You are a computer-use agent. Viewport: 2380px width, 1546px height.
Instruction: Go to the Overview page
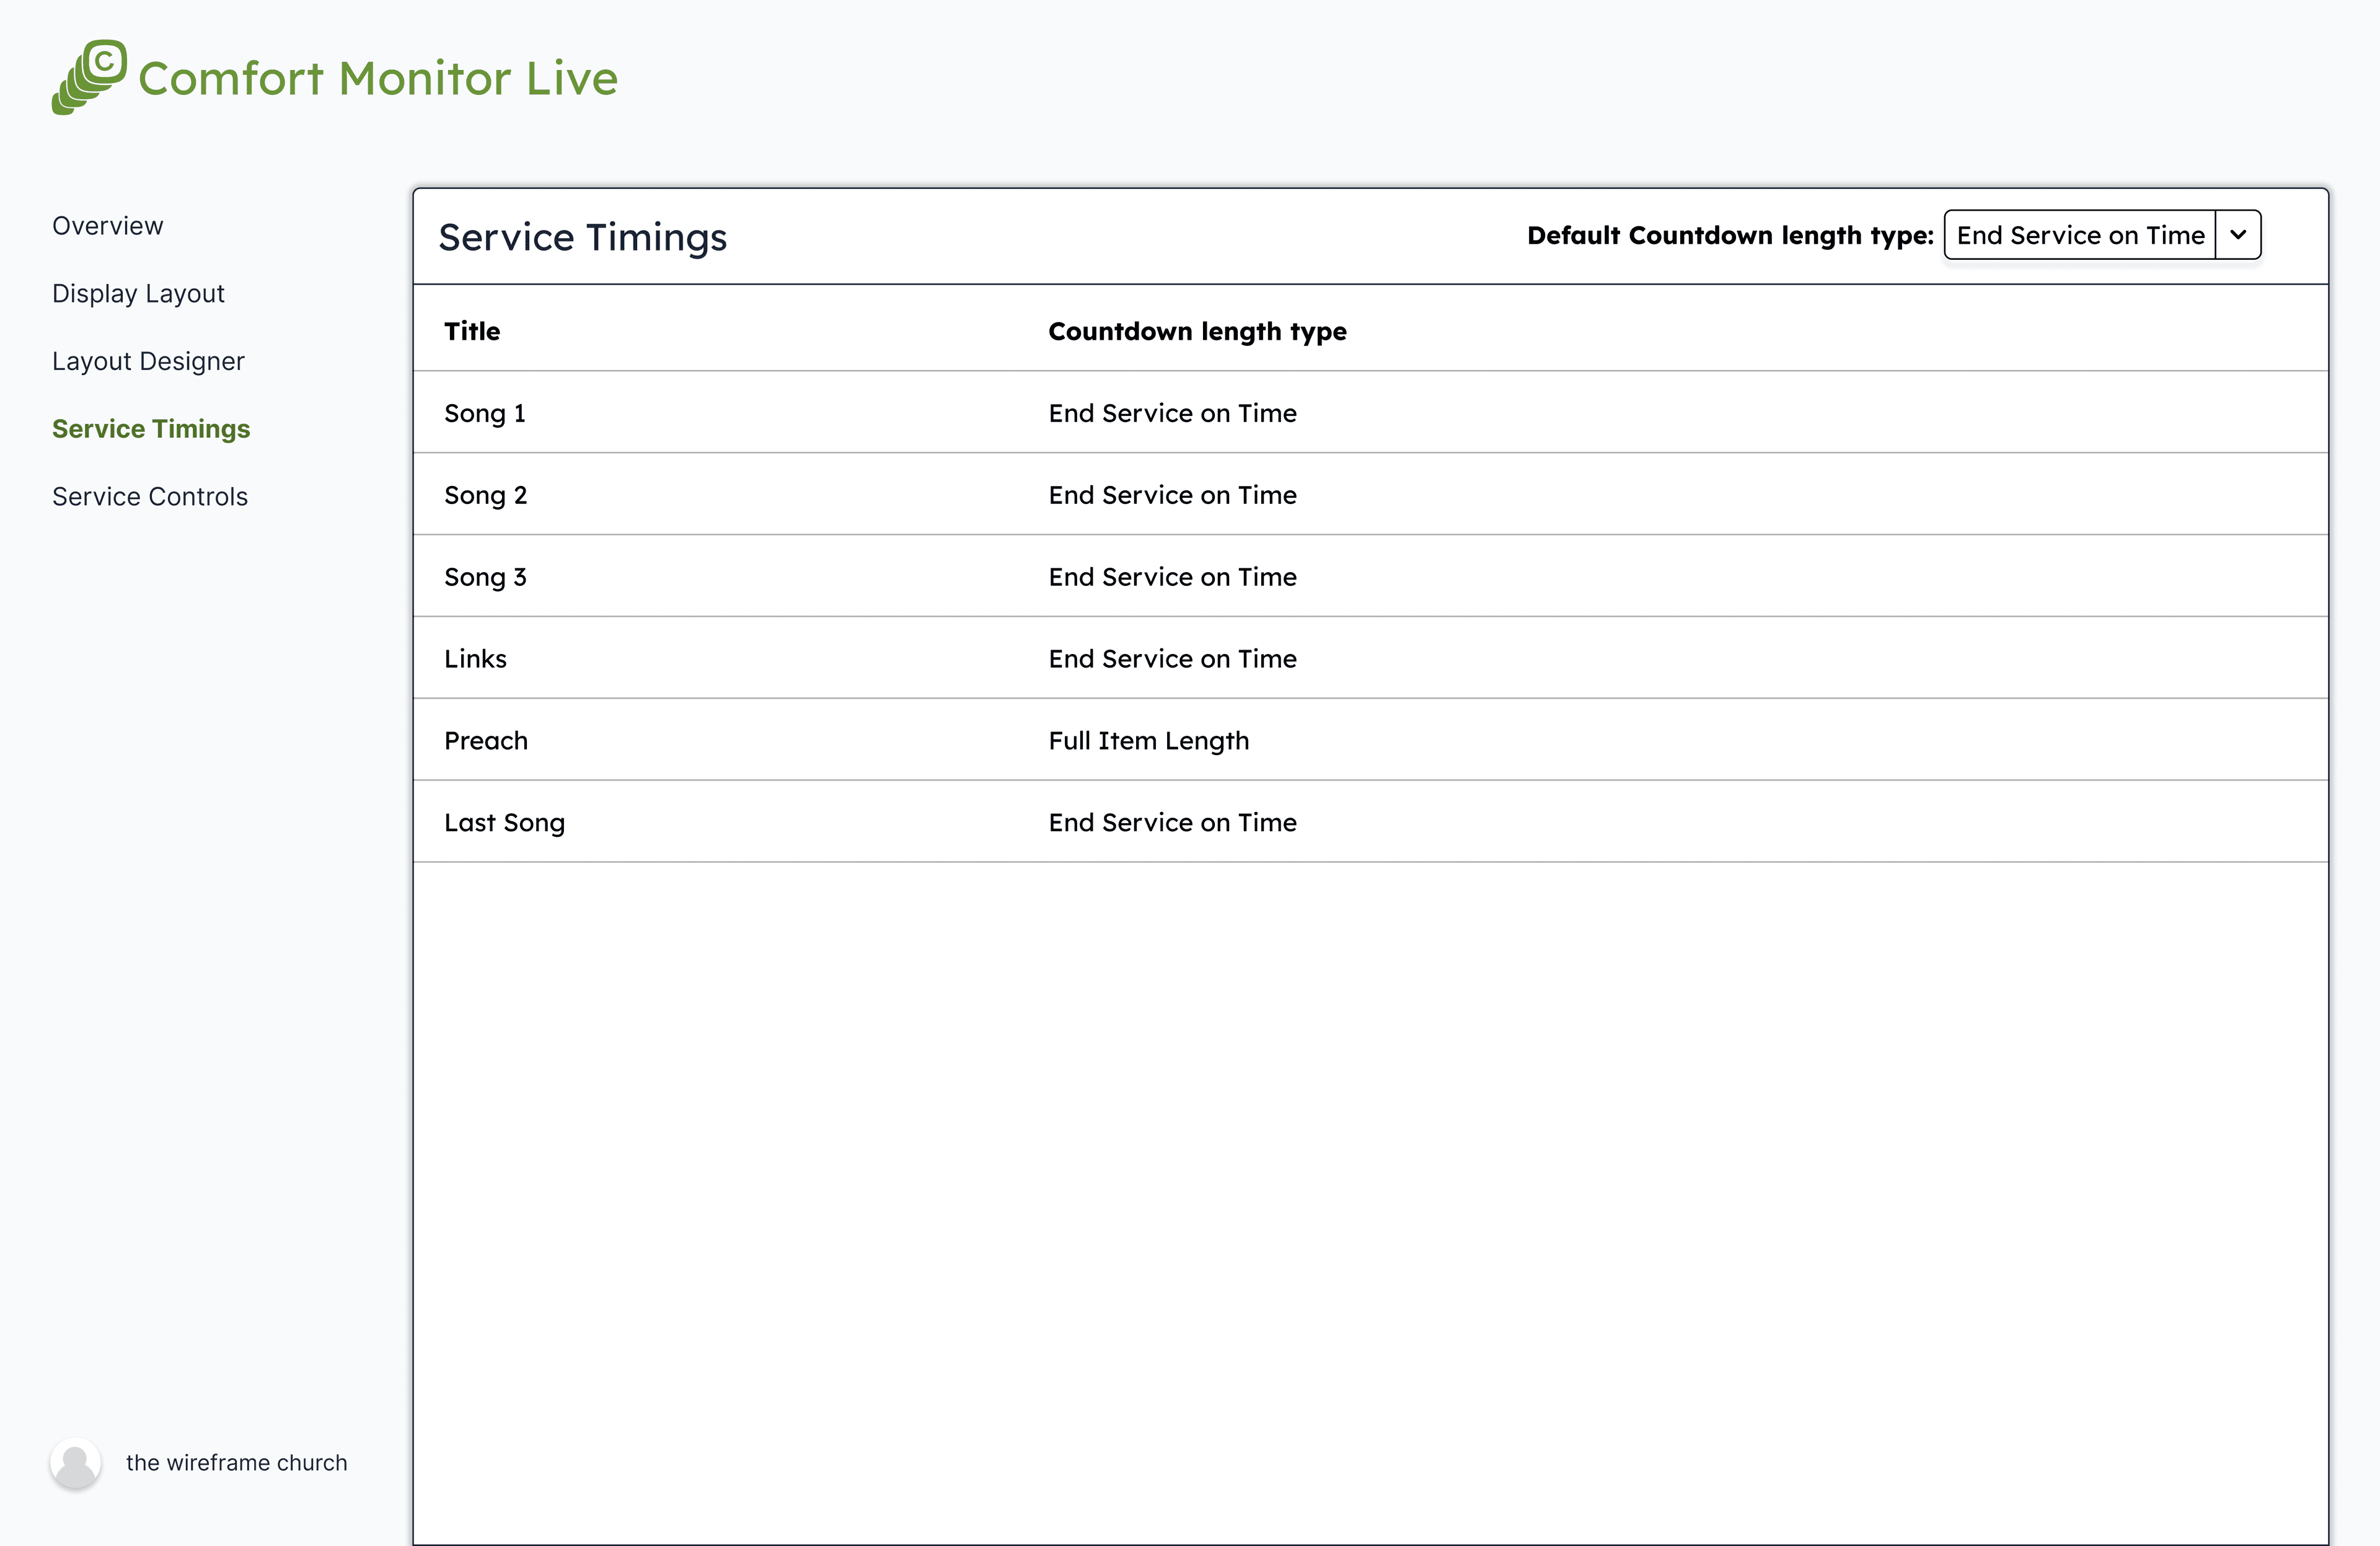click(107, 226)
